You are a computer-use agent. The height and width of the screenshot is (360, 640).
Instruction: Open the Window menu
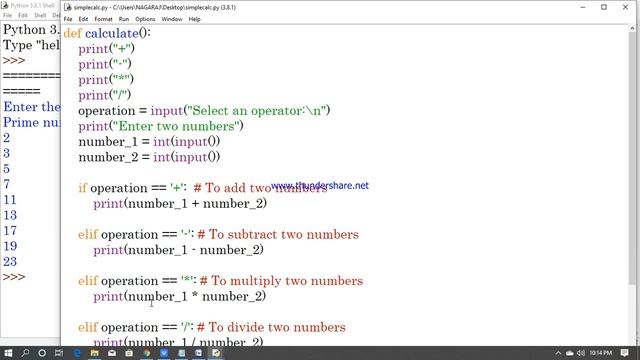(172, 19)
